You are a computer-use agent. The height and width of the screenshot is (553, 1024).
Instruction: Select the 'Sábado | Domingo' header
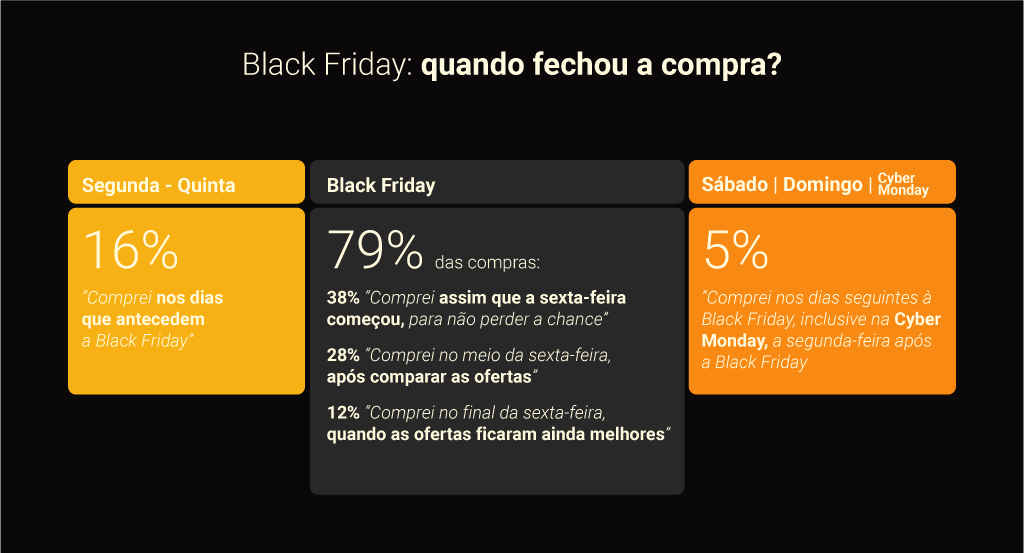(782, 184)
